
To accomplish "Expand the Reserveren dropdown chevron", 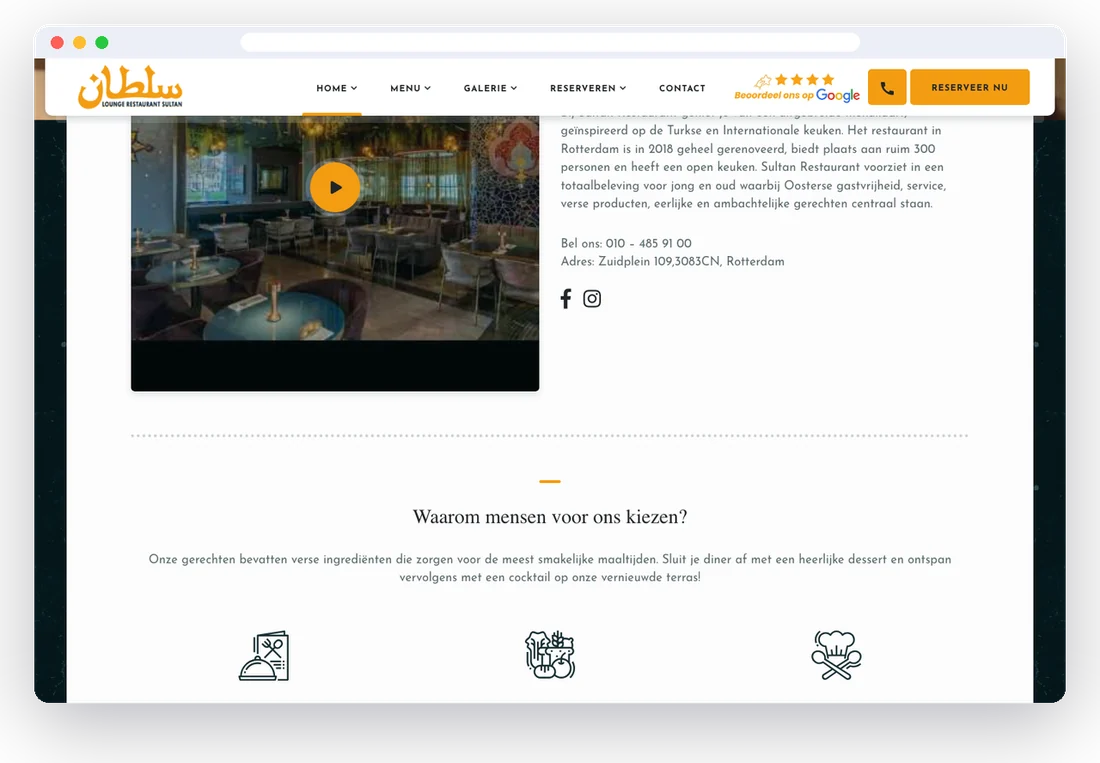I will tap(623, 88).
